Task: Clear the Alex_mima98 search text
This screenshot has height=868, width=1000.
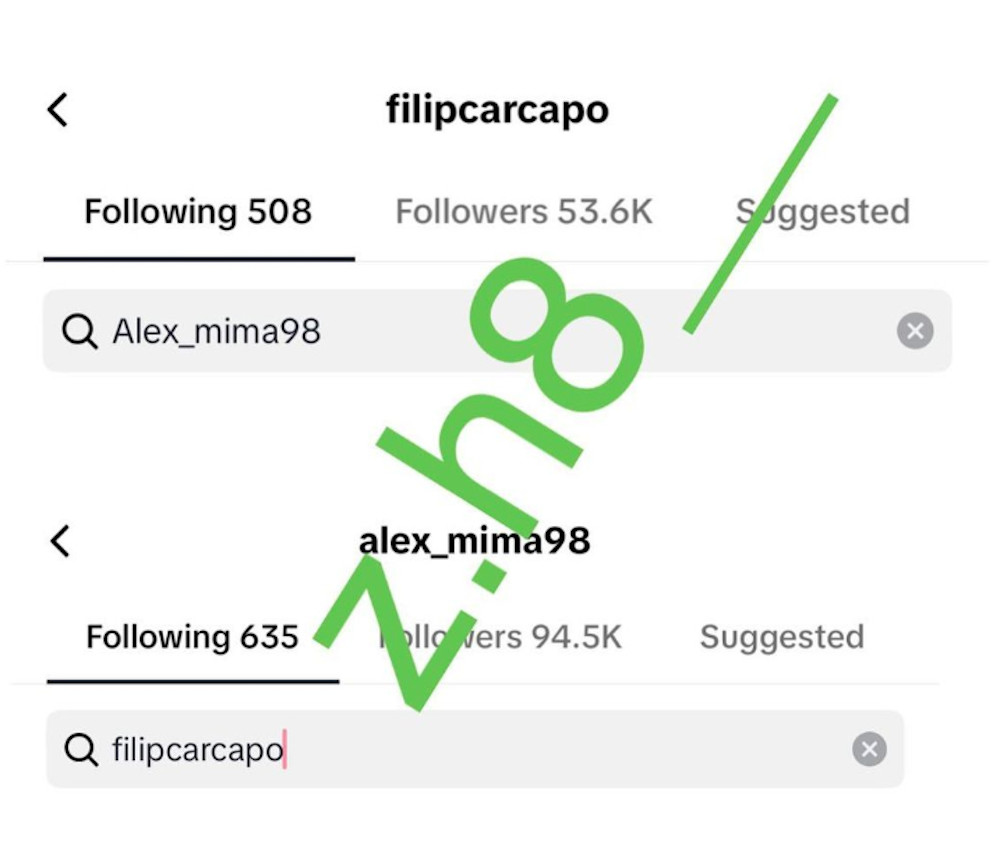Action: 915,331
